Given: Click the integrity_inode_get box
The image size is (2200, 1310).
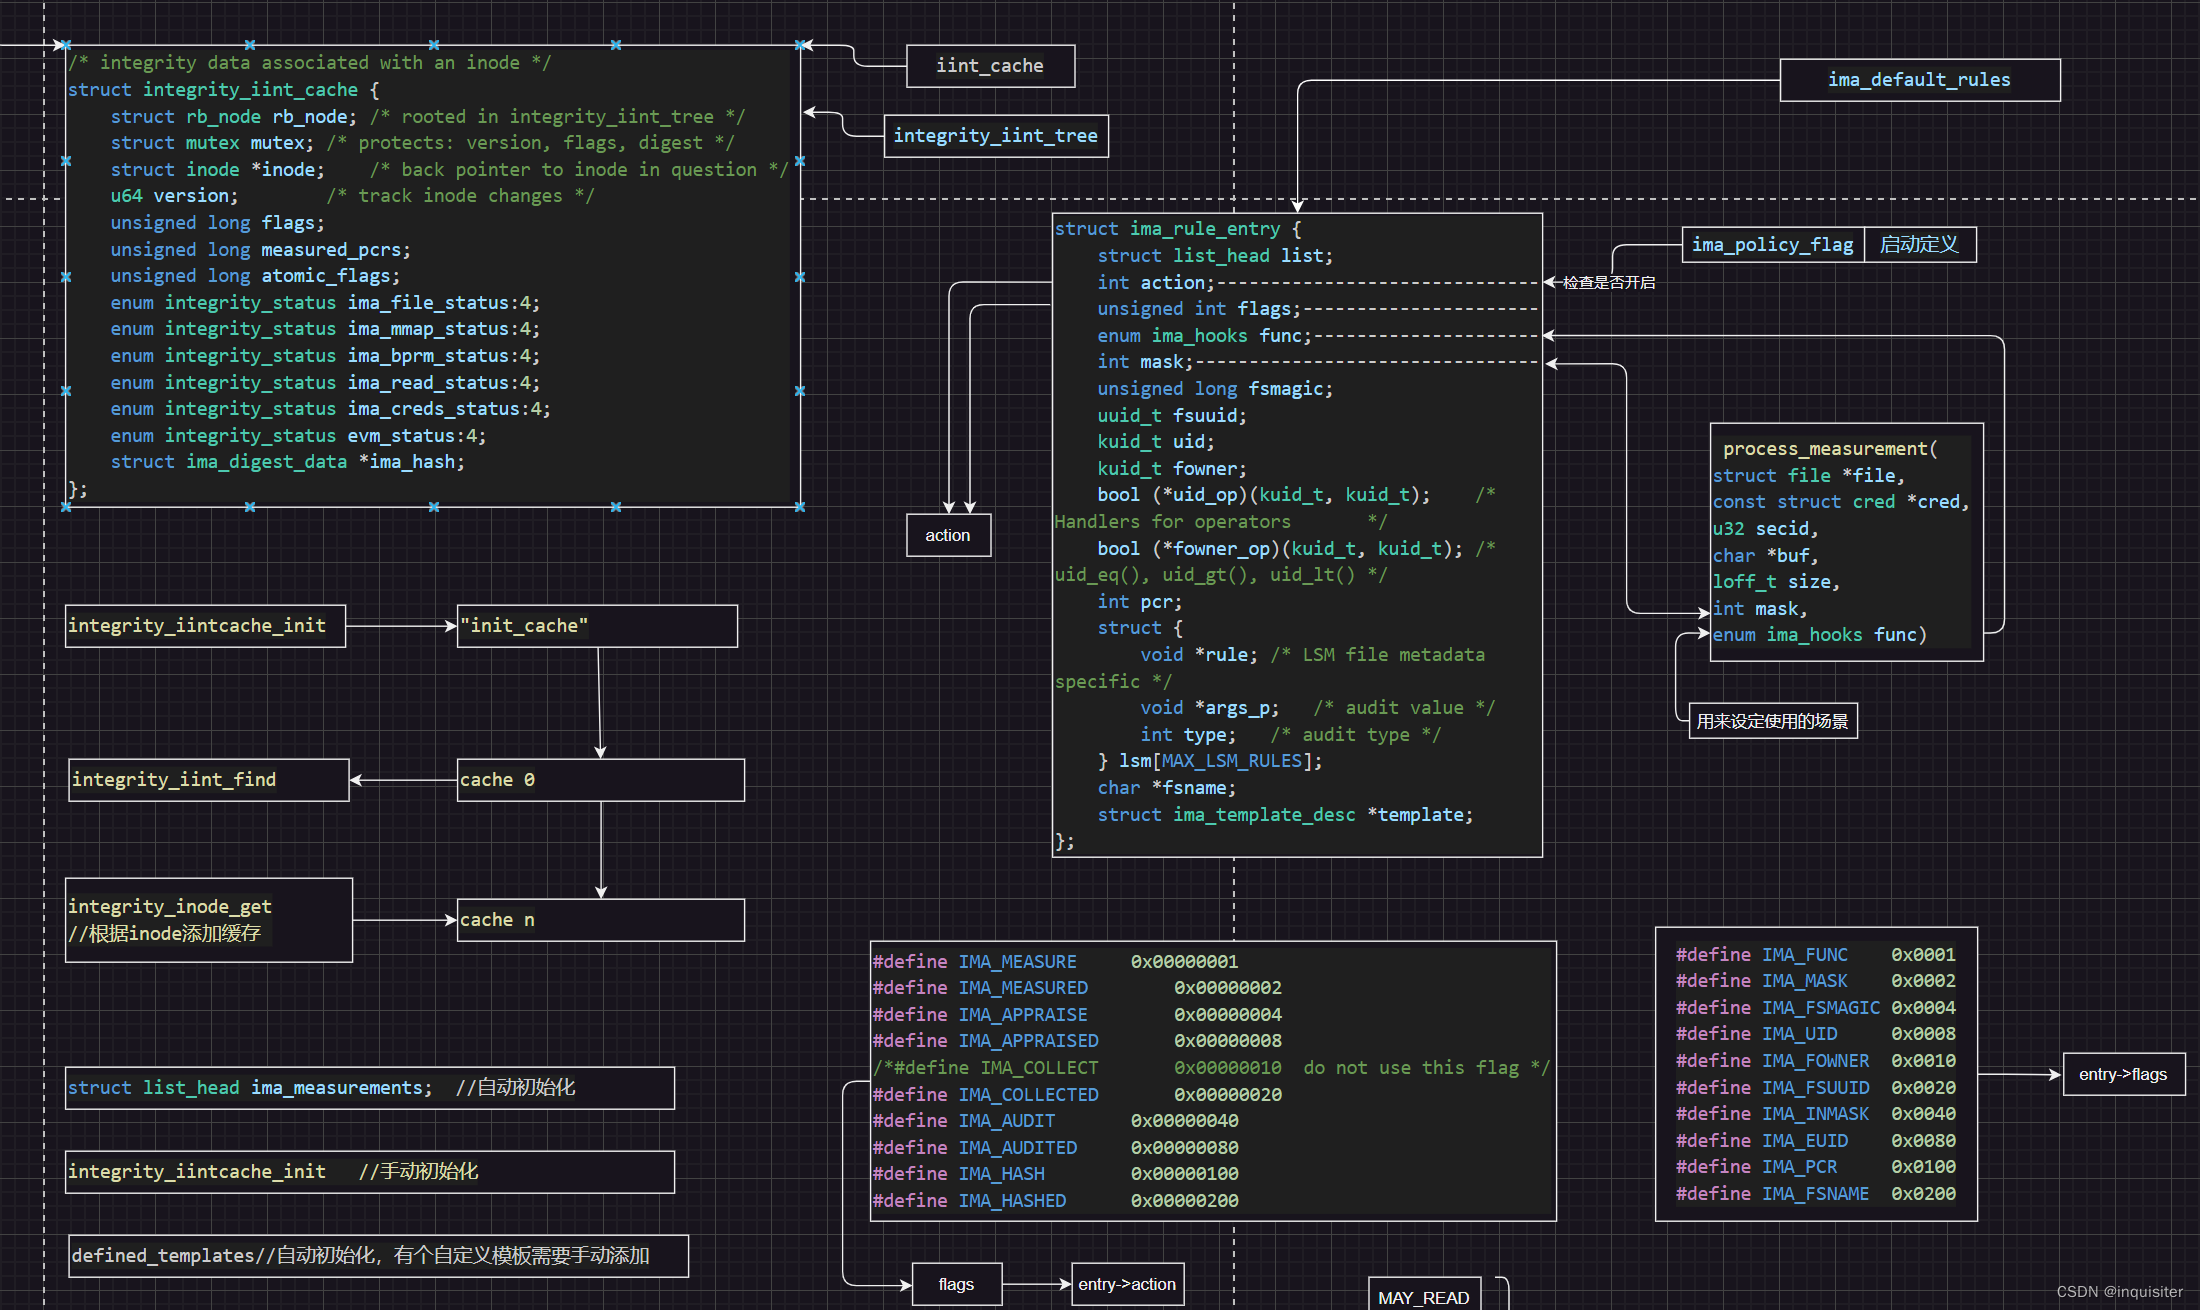Looking at the screenshot, I should pos(208,920).
